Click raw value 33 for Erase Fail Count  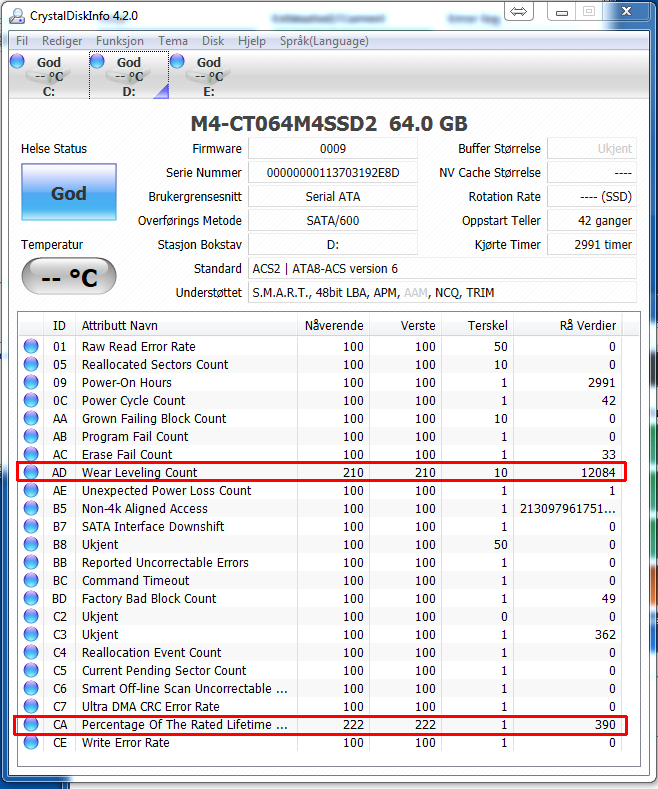(x=609, y=454)
